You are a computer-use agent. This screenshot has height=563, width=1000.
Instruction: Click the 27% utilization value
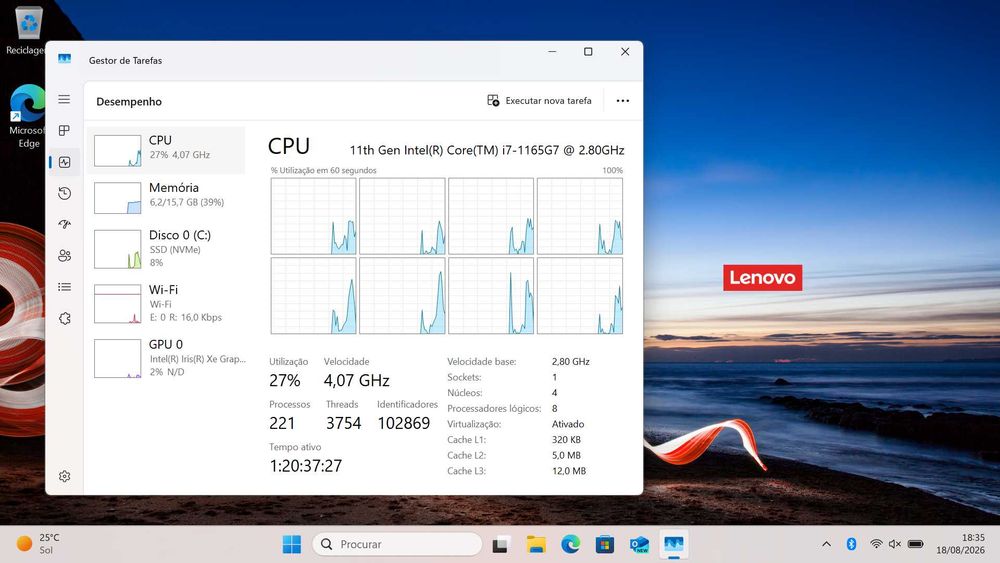pyautogui.click(x=284, y=381)
